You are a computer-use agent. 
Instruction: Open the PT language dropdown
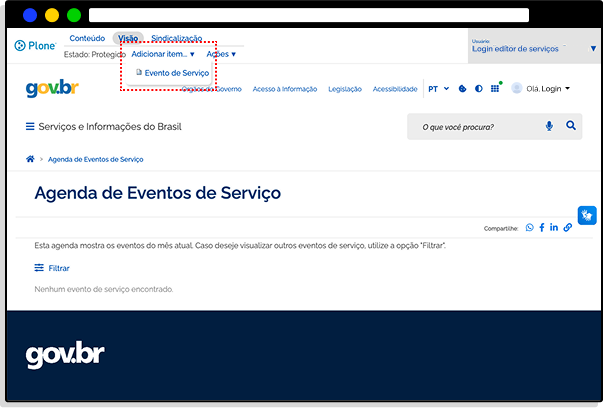point(438,89)
